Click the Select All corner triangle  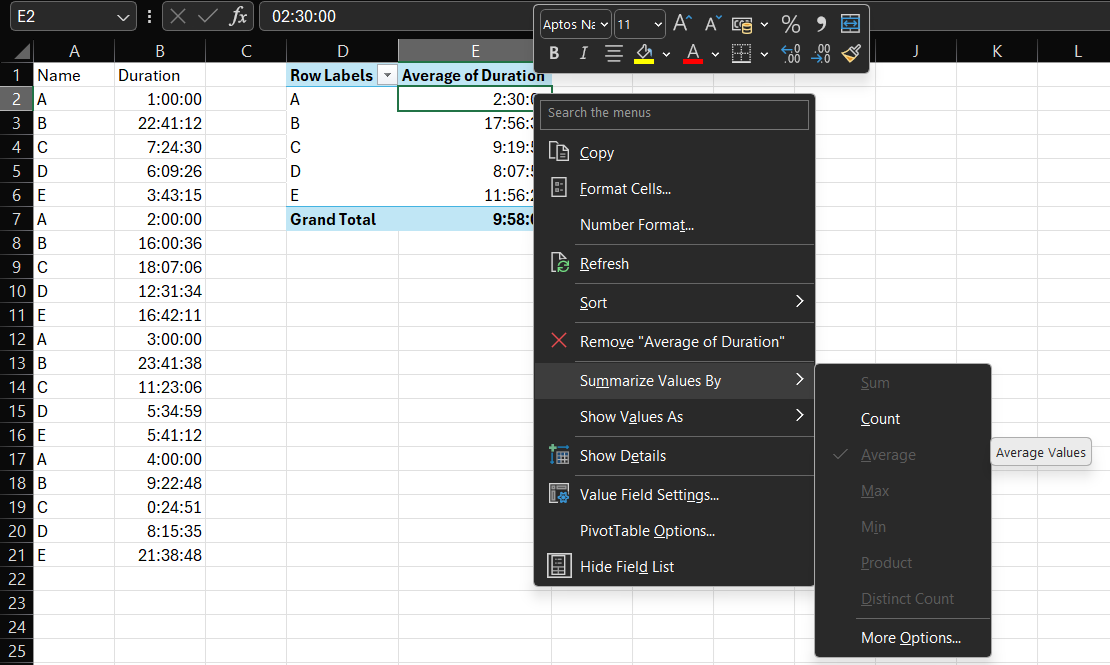(22, 51)
